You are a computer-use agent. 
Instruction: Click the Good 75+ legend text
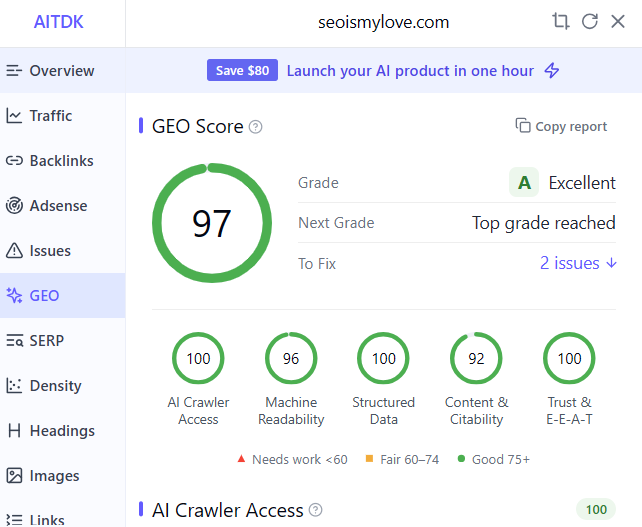pyautogui.click(x=501, y=459)
